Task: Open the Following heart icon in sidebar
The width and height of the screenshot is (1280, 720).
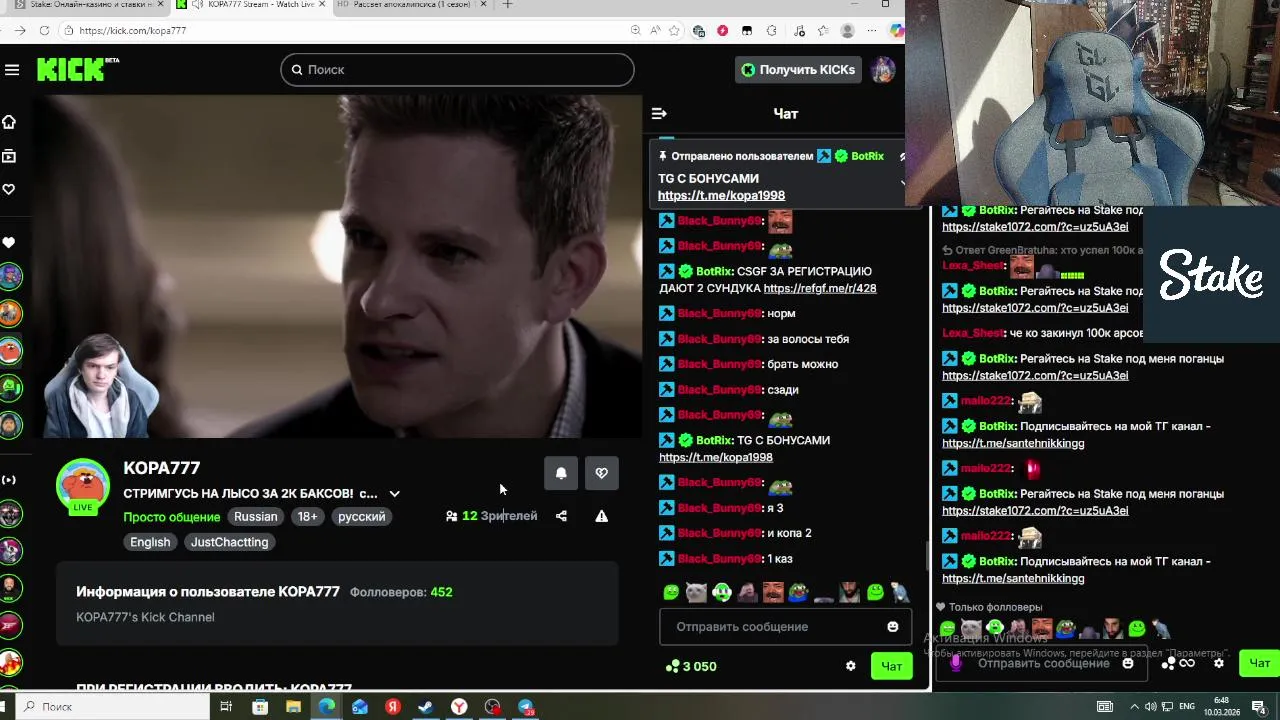Action: click(x=9, y=189)
